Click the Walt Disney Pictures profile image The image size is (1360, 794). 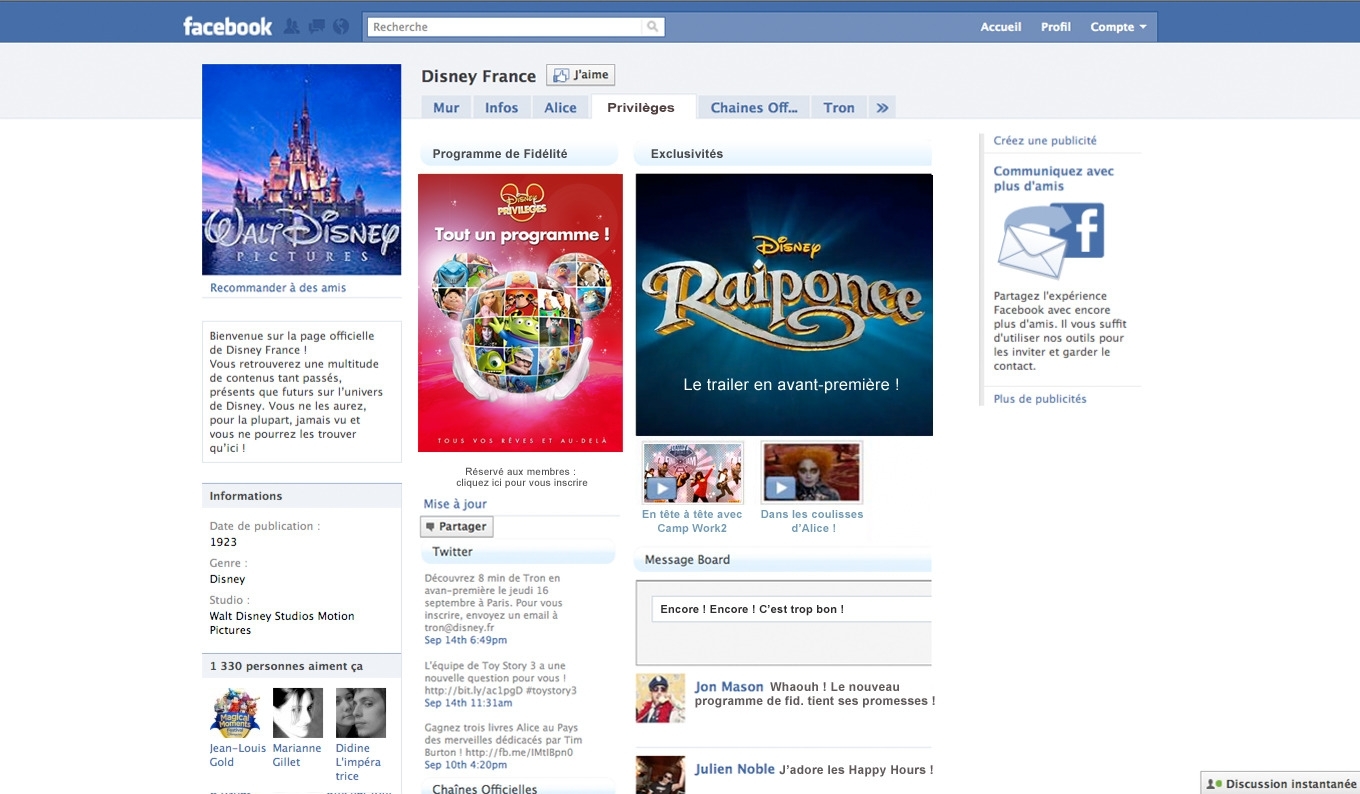click(x=301, y=170)
